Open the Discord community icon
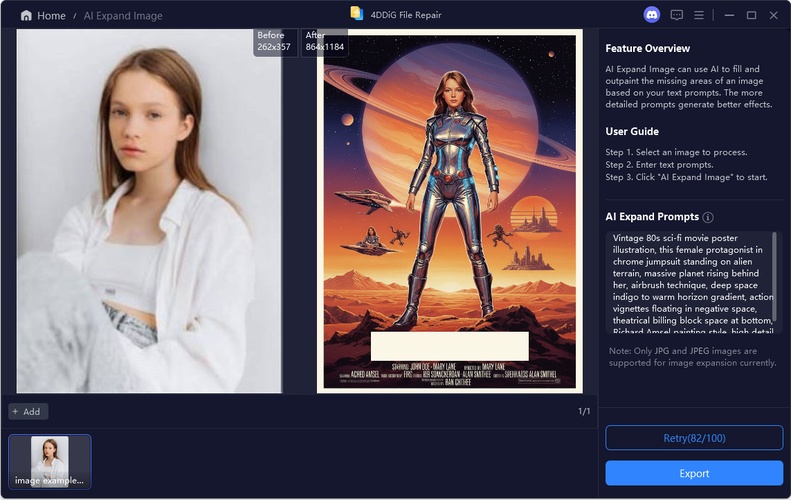Image resolution: width=791 pixels, height=500 pixels. click(652, 15)
